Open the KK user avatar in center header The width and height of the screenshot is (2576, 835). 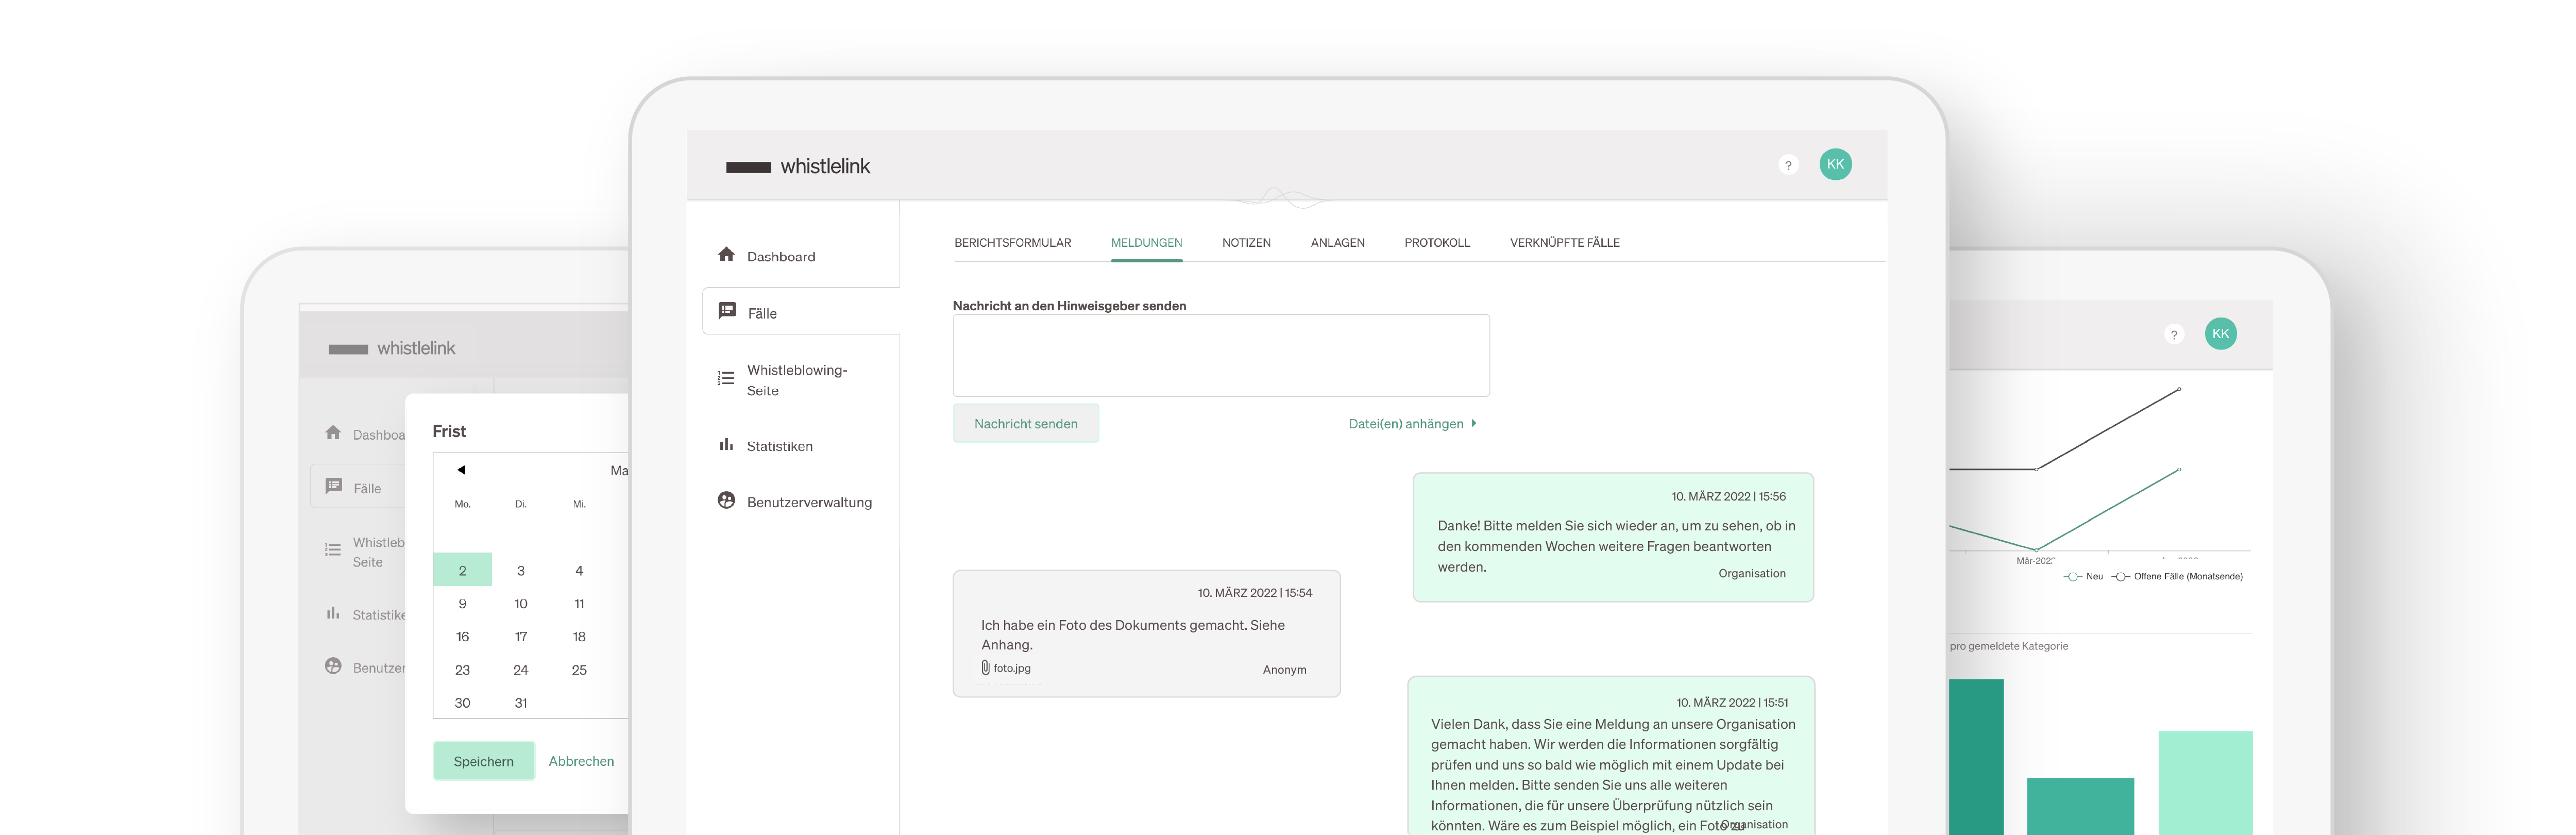click(x=1835, y=164)
